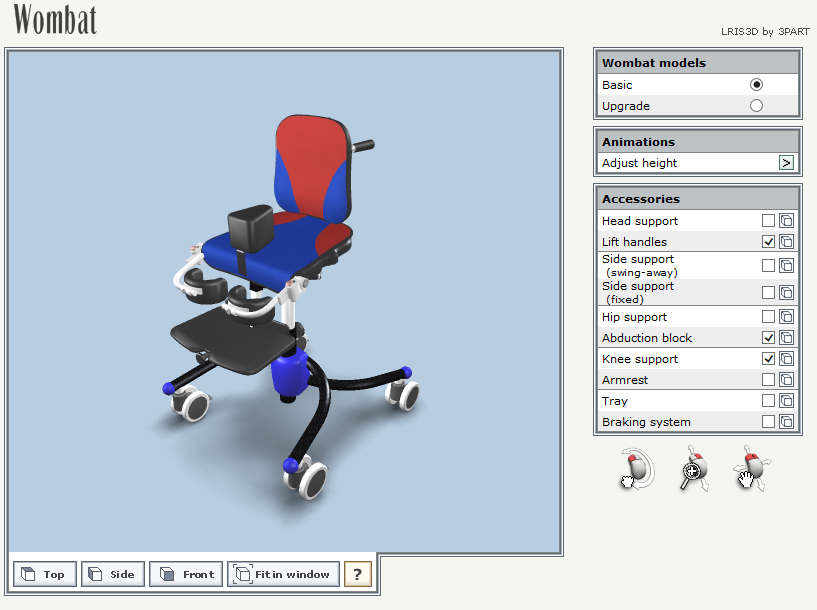Click the view icon beside Tray
The width and height of the screenshot is (817, 610).
click(x=786, y=400)
